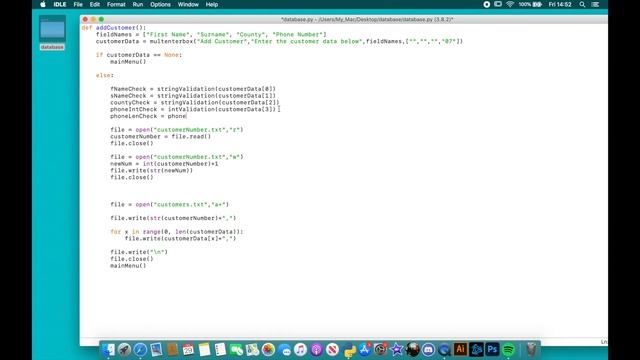Viewport: 640px width, 360px height.
Task: Open the Discord icon in dock
Action: [x=428, y=349]
